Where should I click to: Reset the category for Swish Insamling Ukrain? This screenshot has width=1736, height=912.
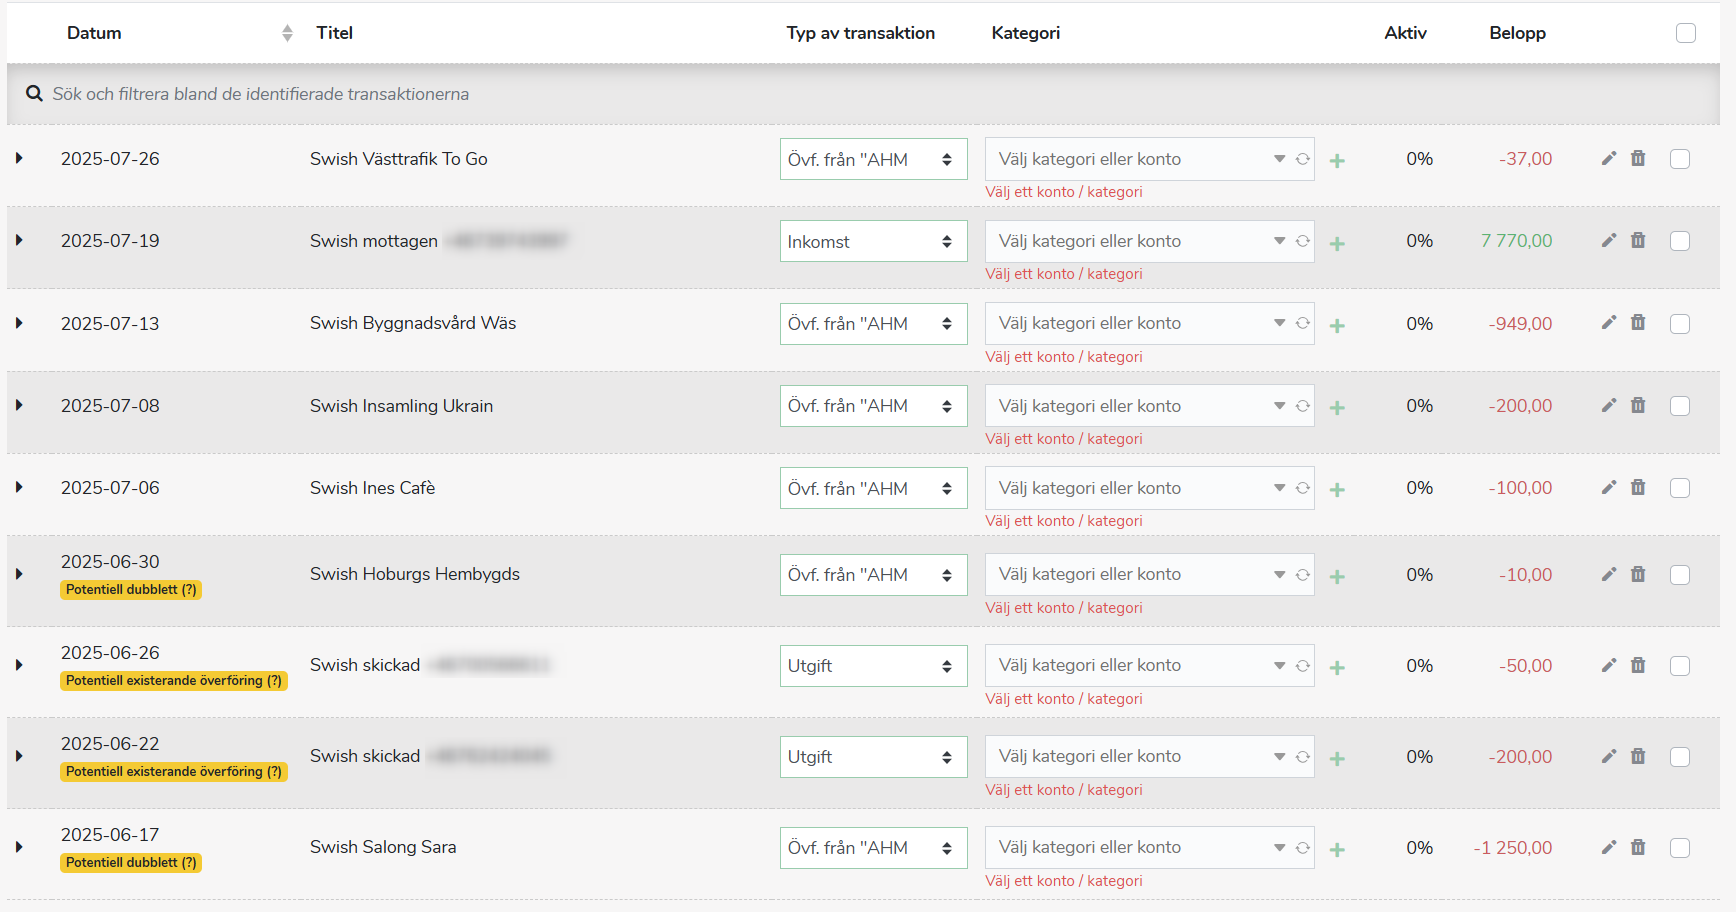1302,406
